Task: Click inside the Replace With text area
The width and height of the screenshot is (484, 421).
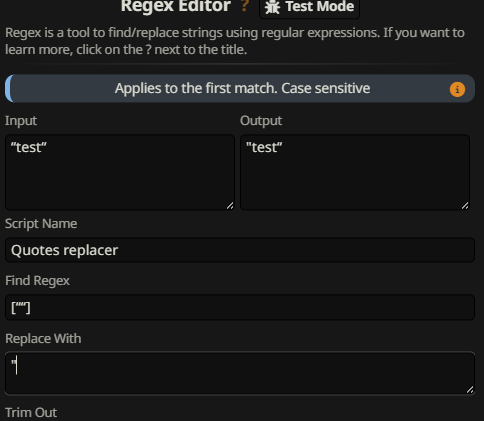Action: (240, 373)
